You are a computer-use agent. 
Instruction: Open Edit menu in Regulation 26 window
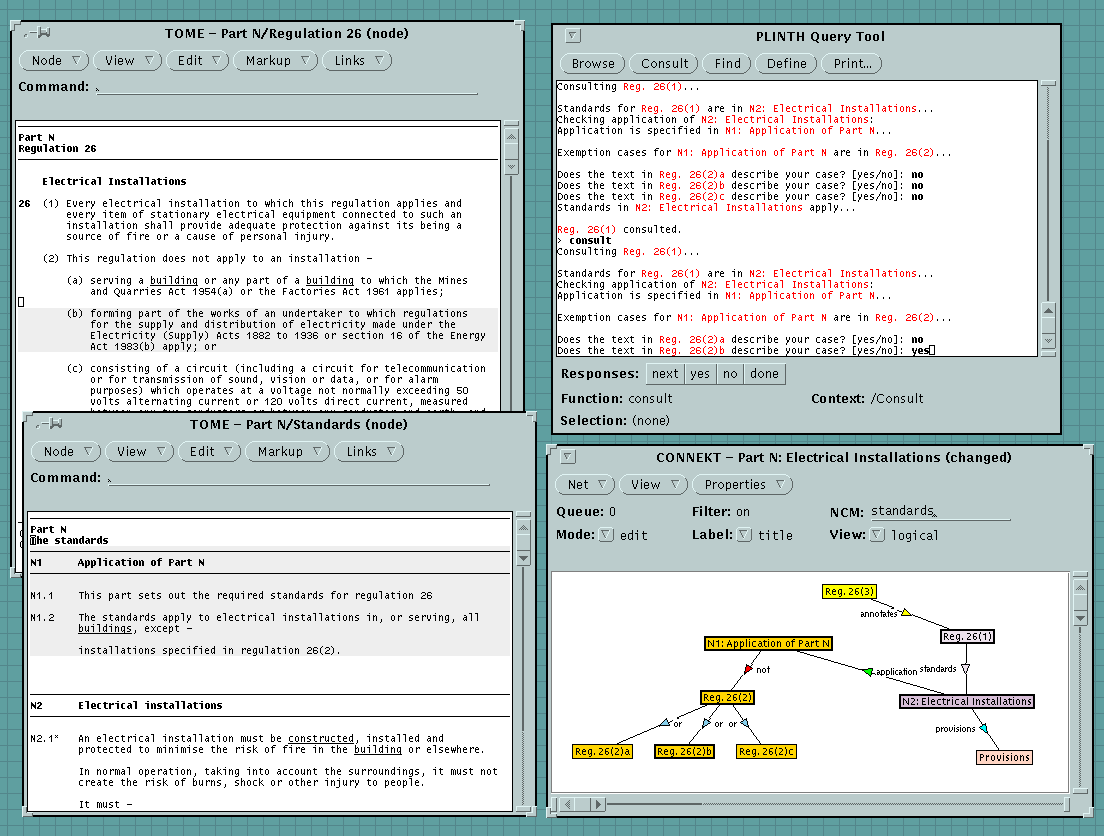pyautogui.click(x=198, y=61)
